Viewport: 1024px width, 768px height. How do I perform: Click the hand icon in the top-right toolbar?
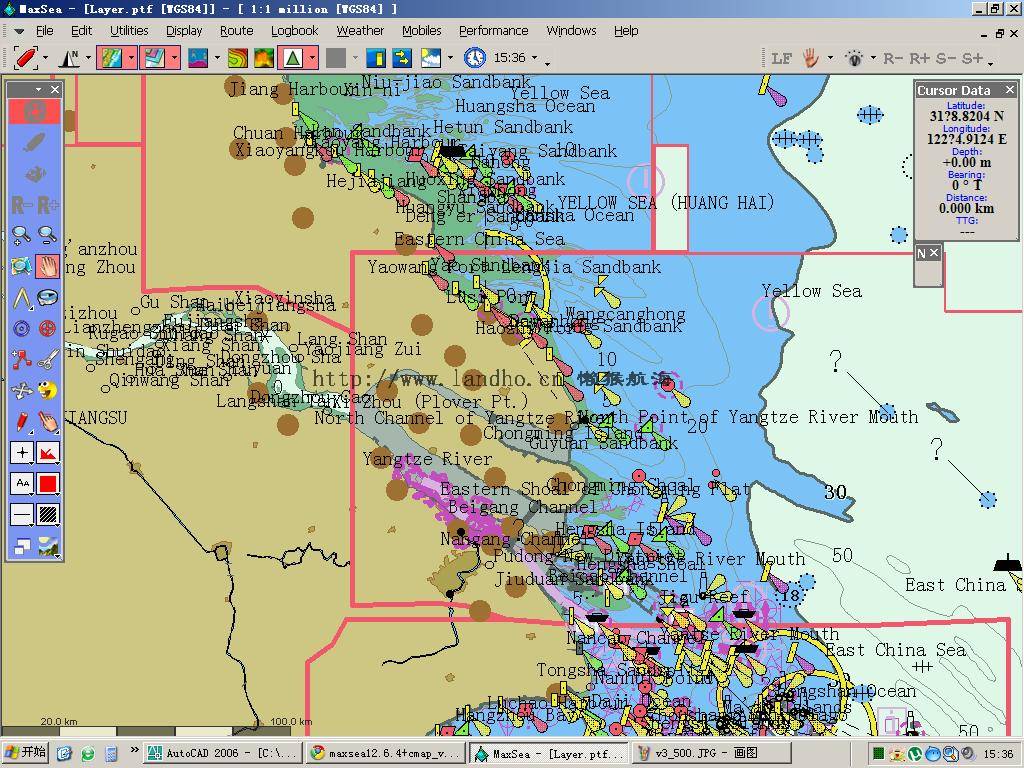[811, 57]
